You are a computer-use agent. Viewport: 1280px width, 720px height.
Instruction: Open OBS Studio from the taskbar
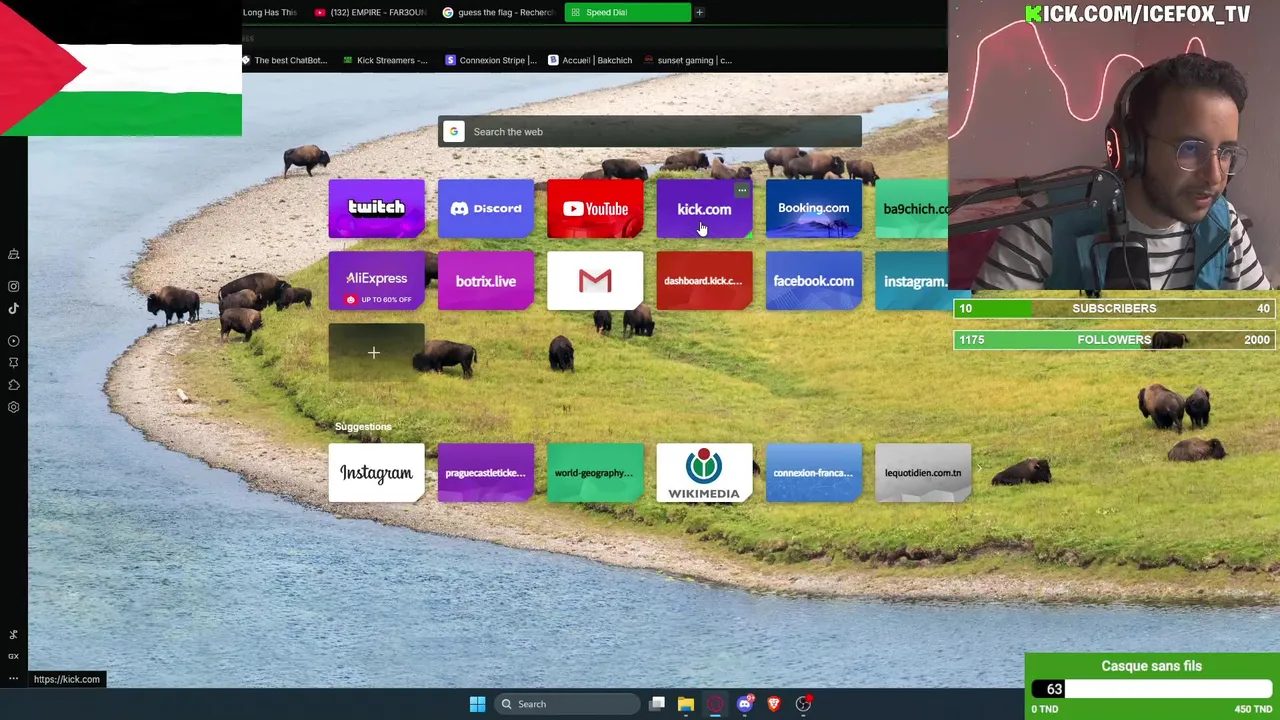tap(803, 704)
